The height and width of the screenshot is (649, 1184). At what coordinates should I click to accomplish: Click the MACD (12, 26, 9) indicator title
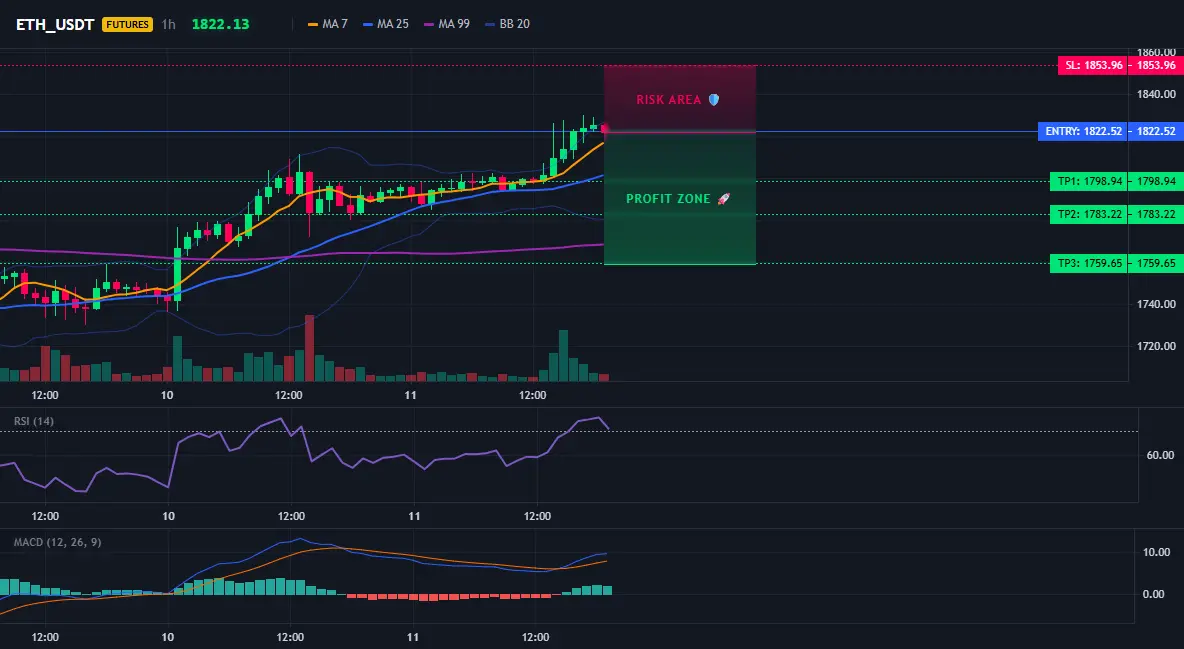click(57, 542)
